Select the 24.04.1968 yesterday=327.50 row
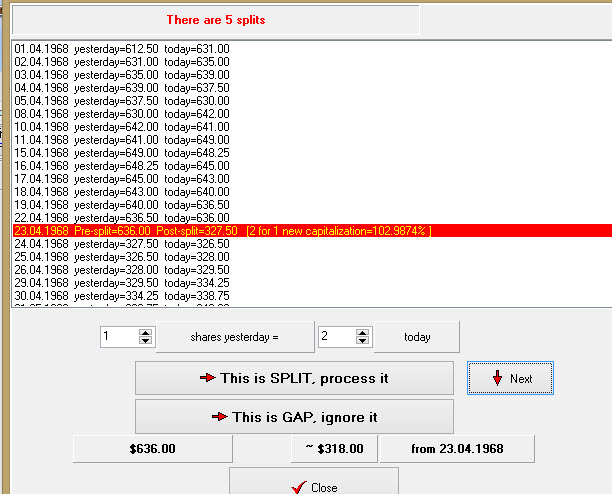612x494 pixels. [120, 244]
